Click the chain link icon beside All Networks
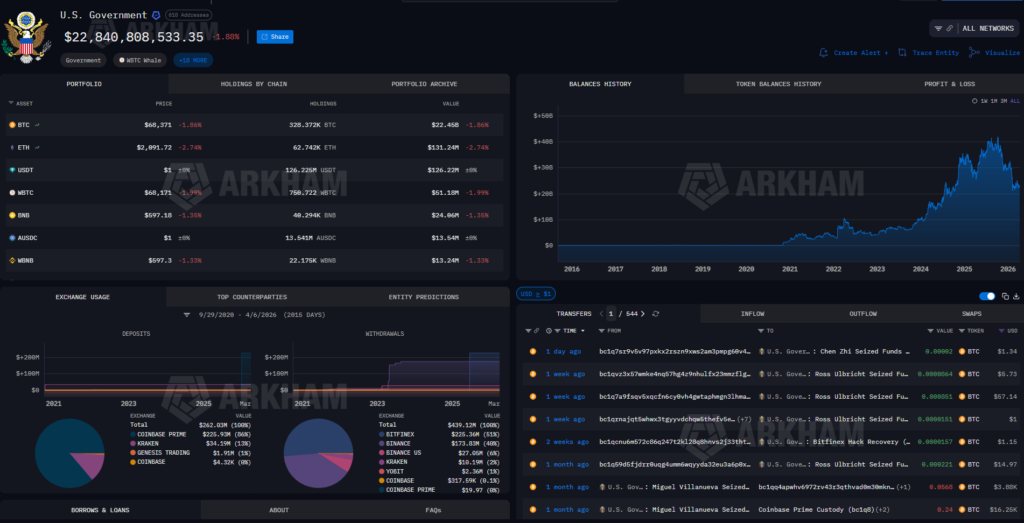 pyautogui.click(x=950, y=29)
